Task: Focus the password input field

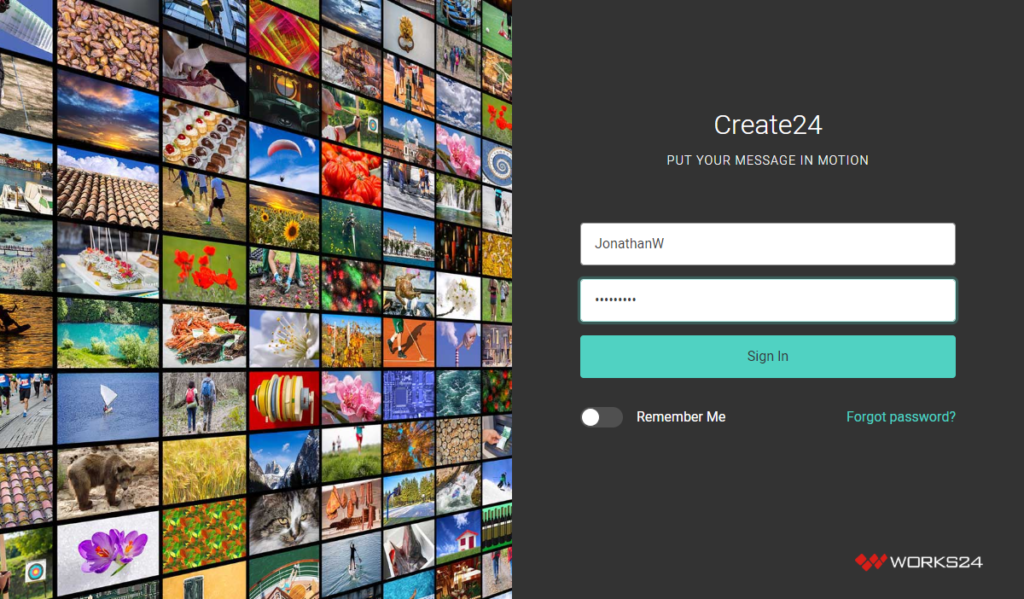Action: [x=767, y=300]
